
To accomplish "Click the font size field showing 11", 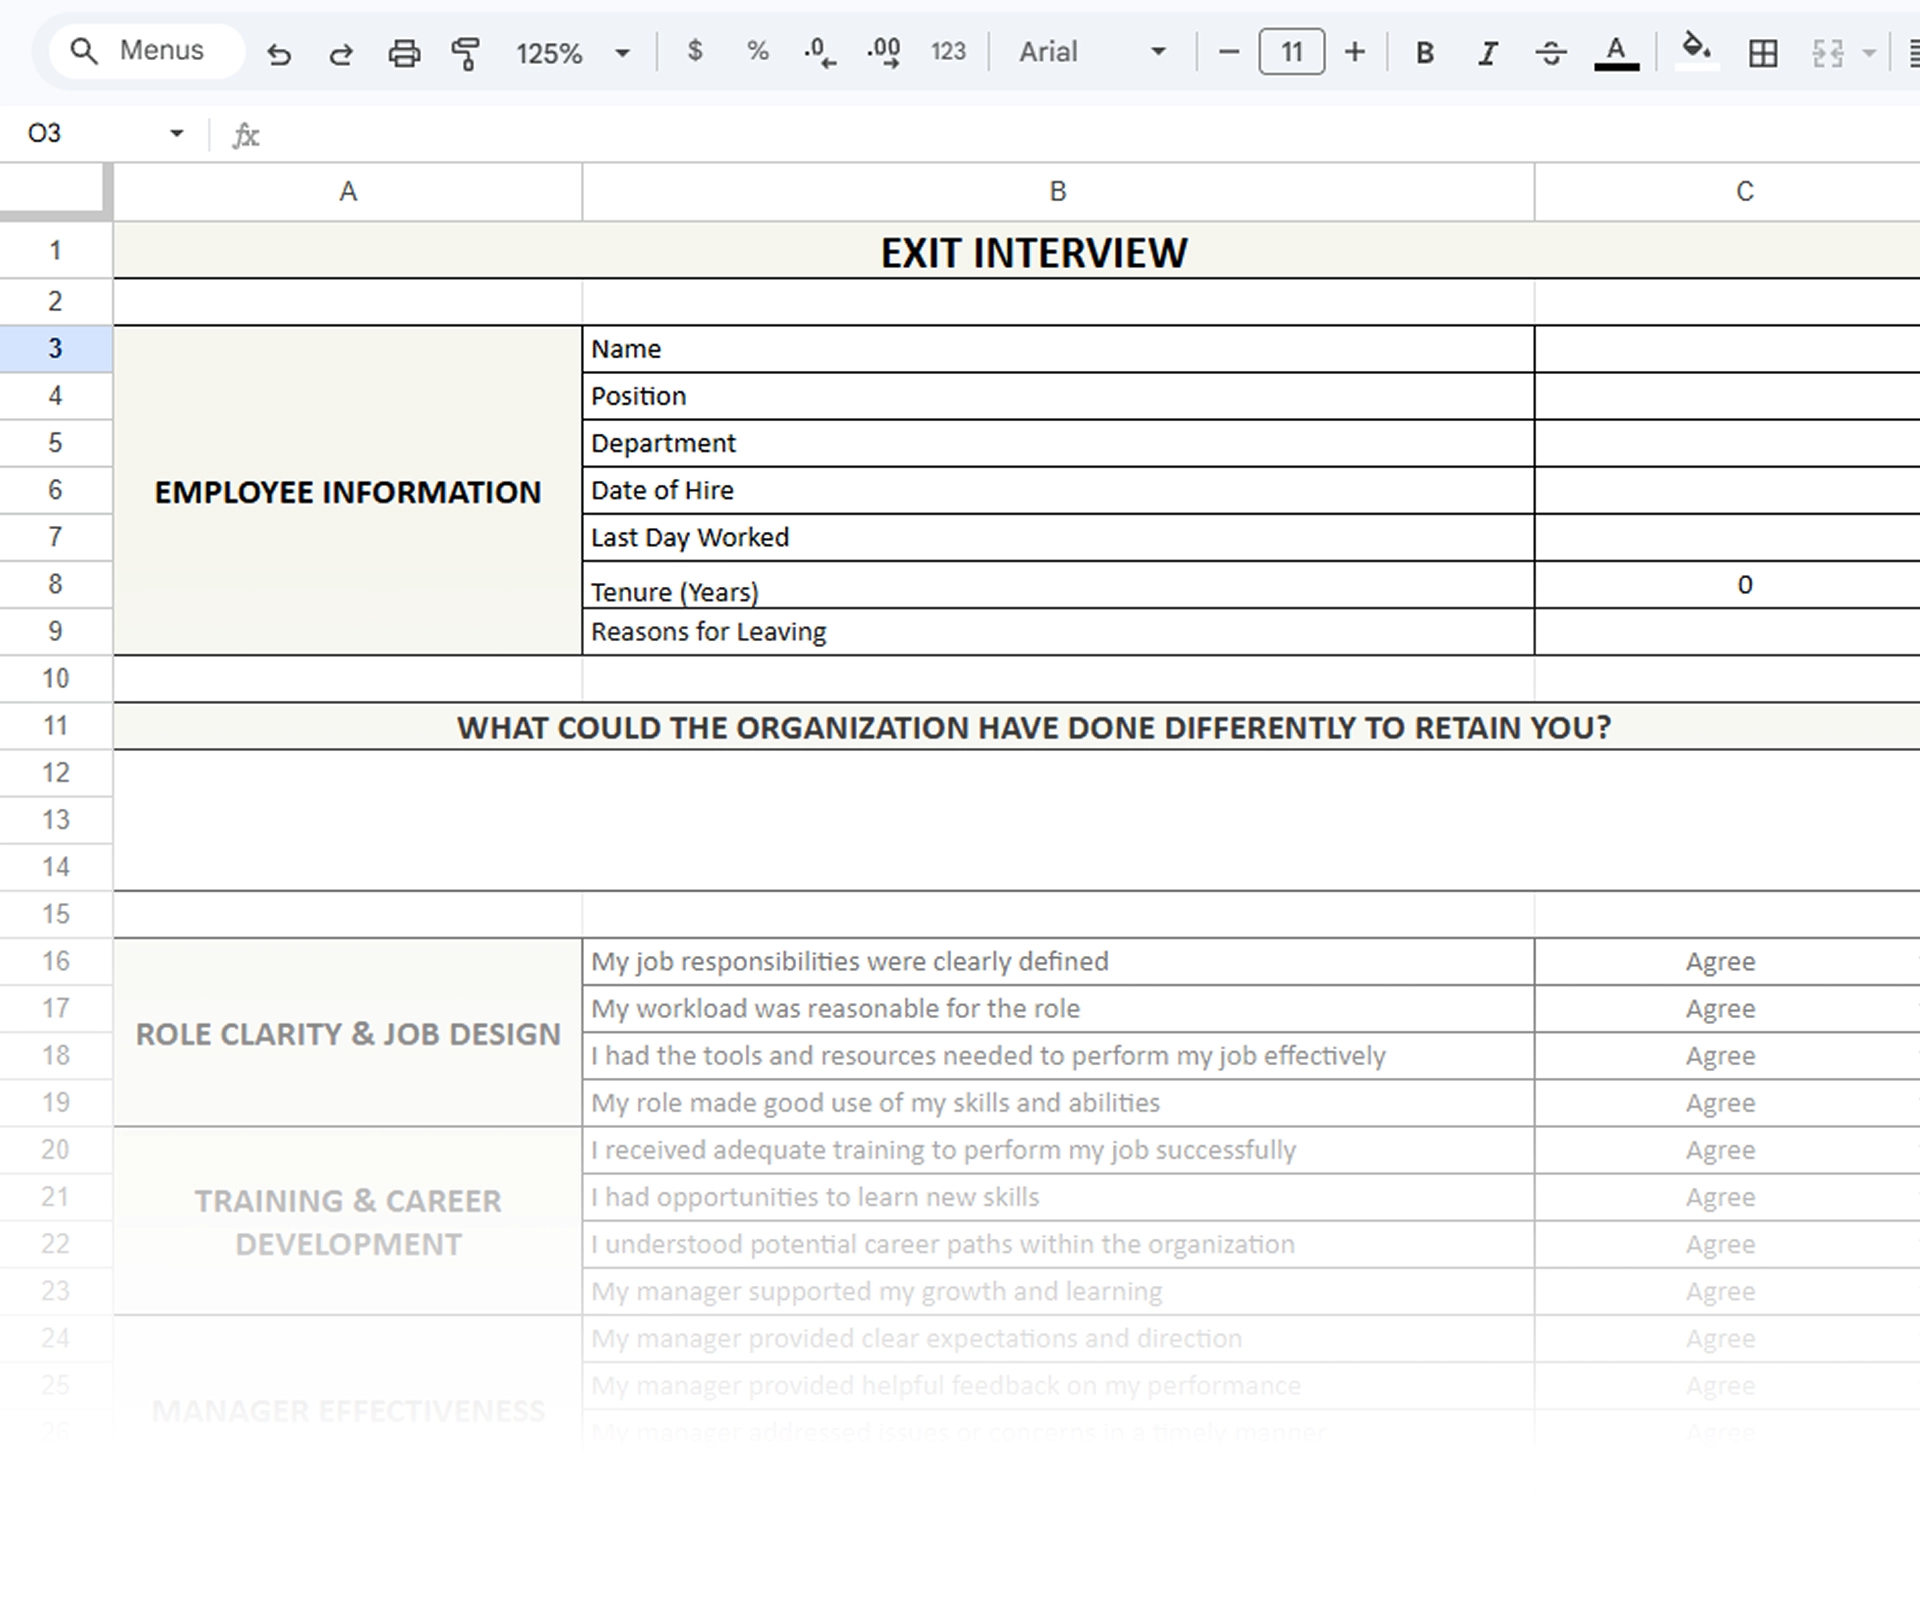I will (1292, 51).
